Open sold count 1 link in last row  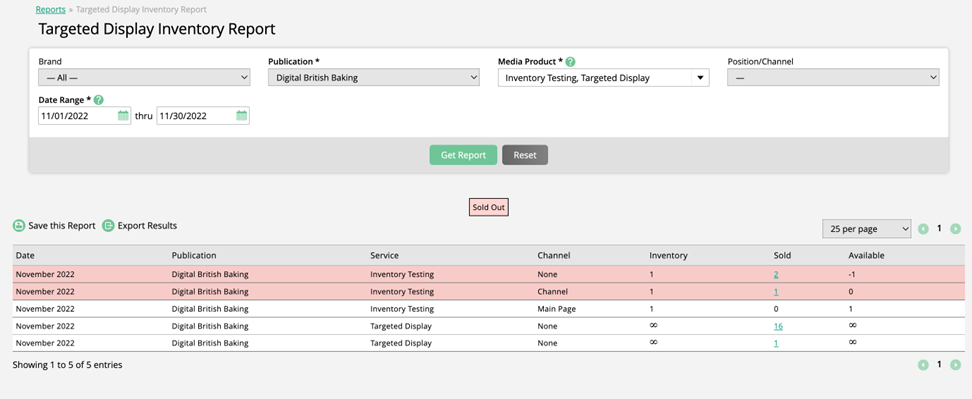[x=776, y=343]
